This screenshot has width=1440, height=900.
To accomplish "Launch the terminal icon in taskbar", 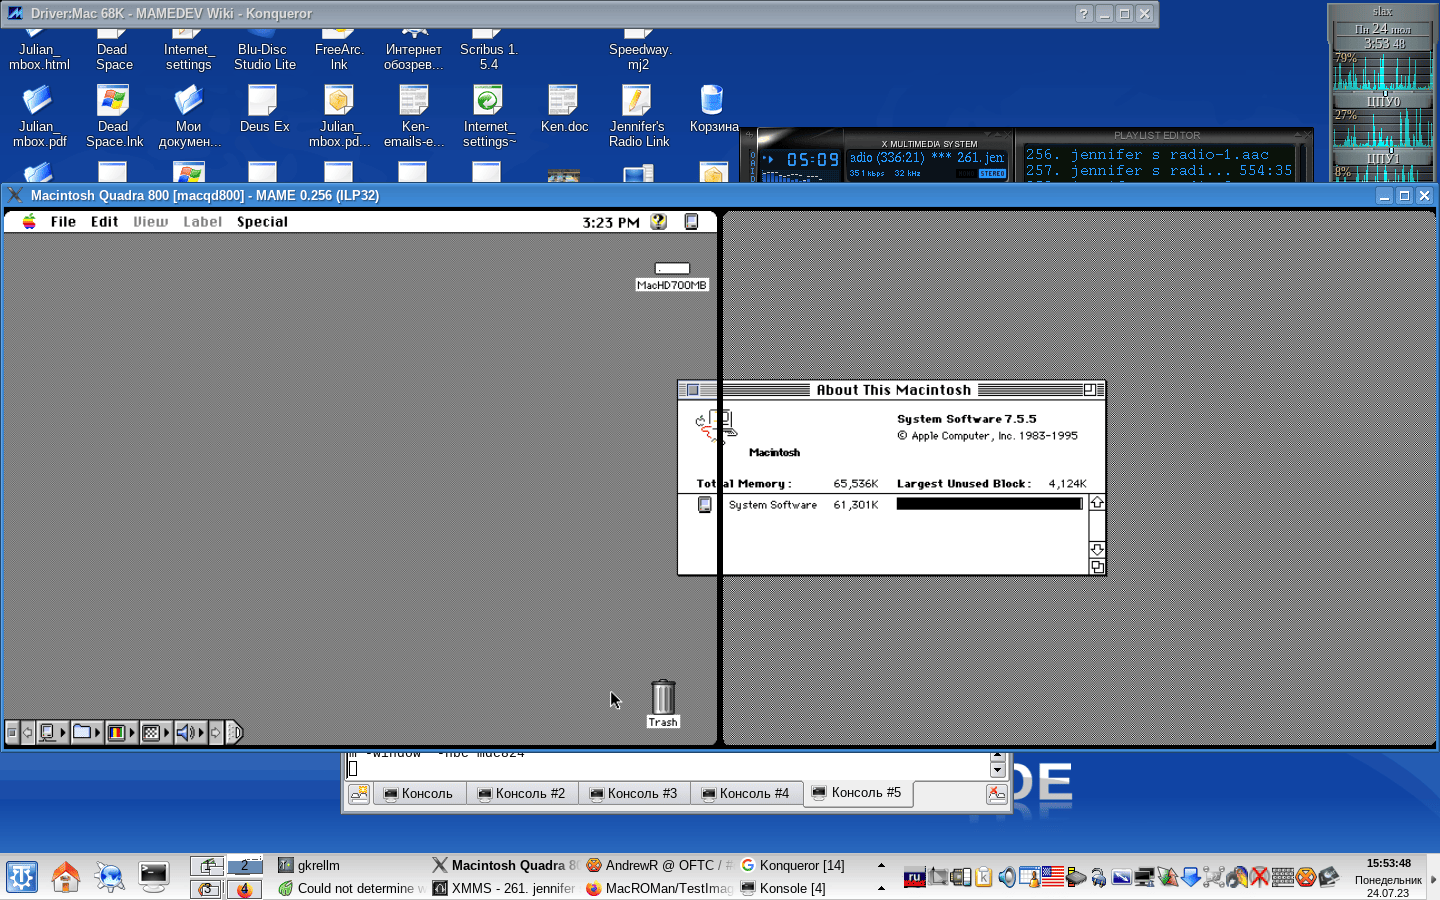I will coord(153,877).
